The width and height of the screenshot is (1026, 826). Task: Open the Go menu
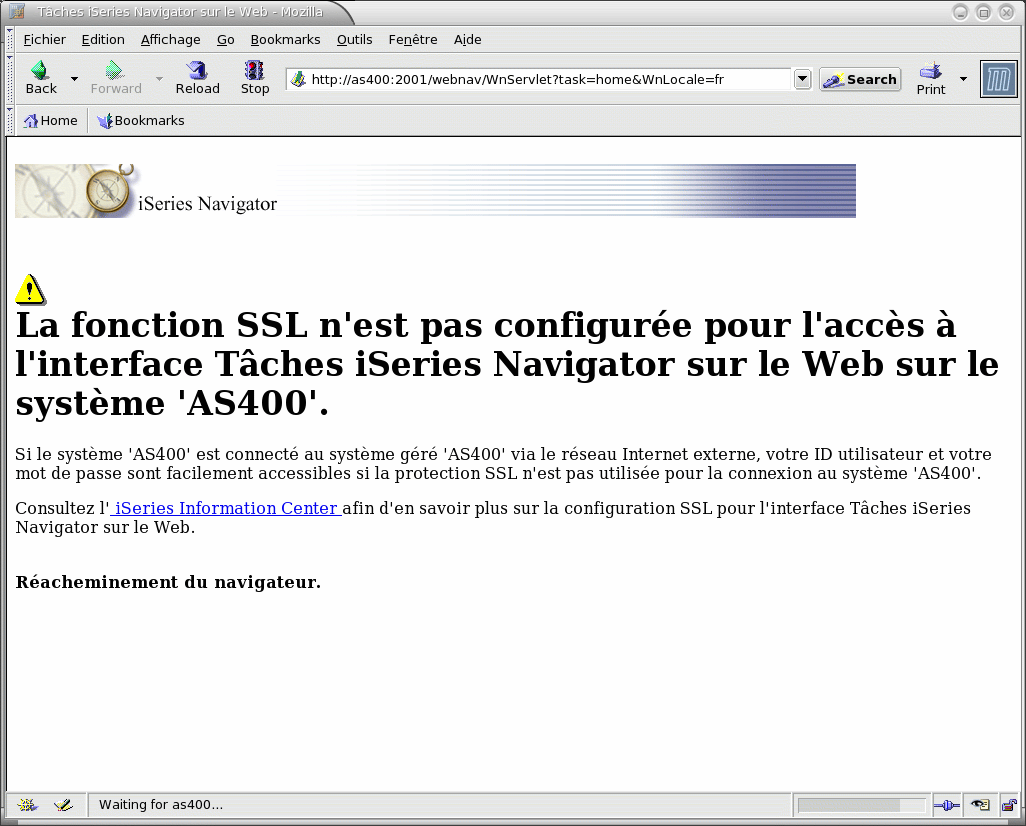225,39
